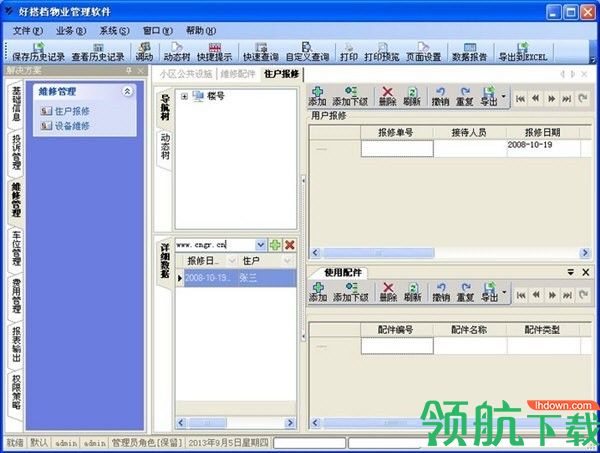Click 重复 in the 用户报修 toolbar
The image size is (600, 453).
465,96
